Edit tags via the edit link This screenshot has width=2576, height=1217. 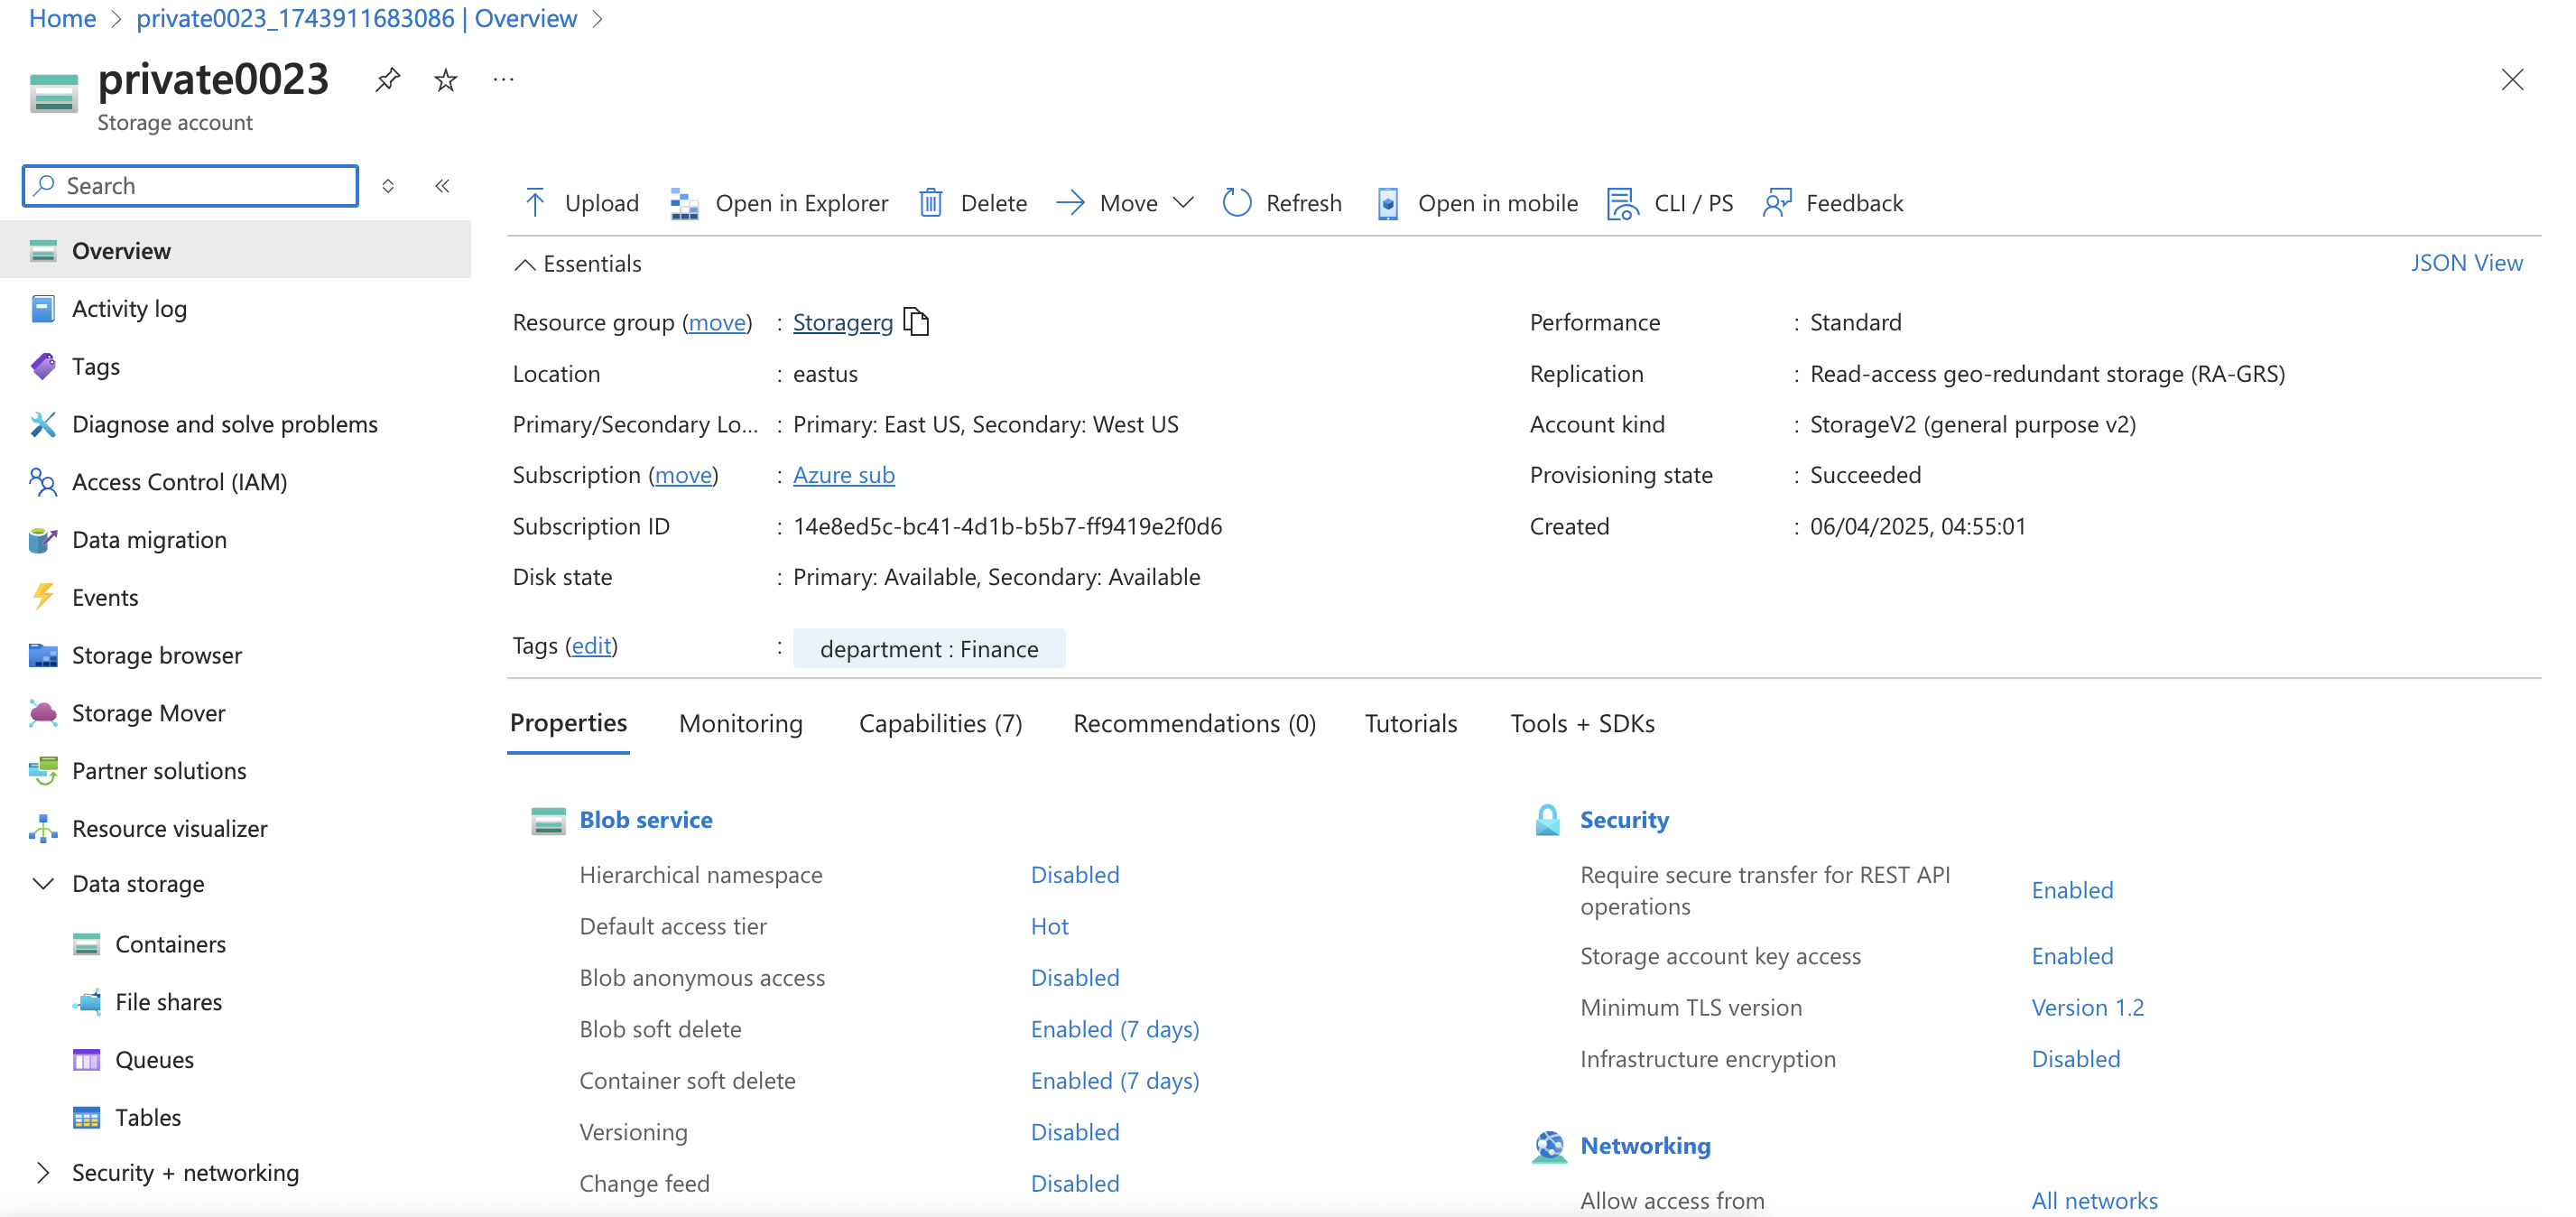pyautogui.click(x=591, y=646)
